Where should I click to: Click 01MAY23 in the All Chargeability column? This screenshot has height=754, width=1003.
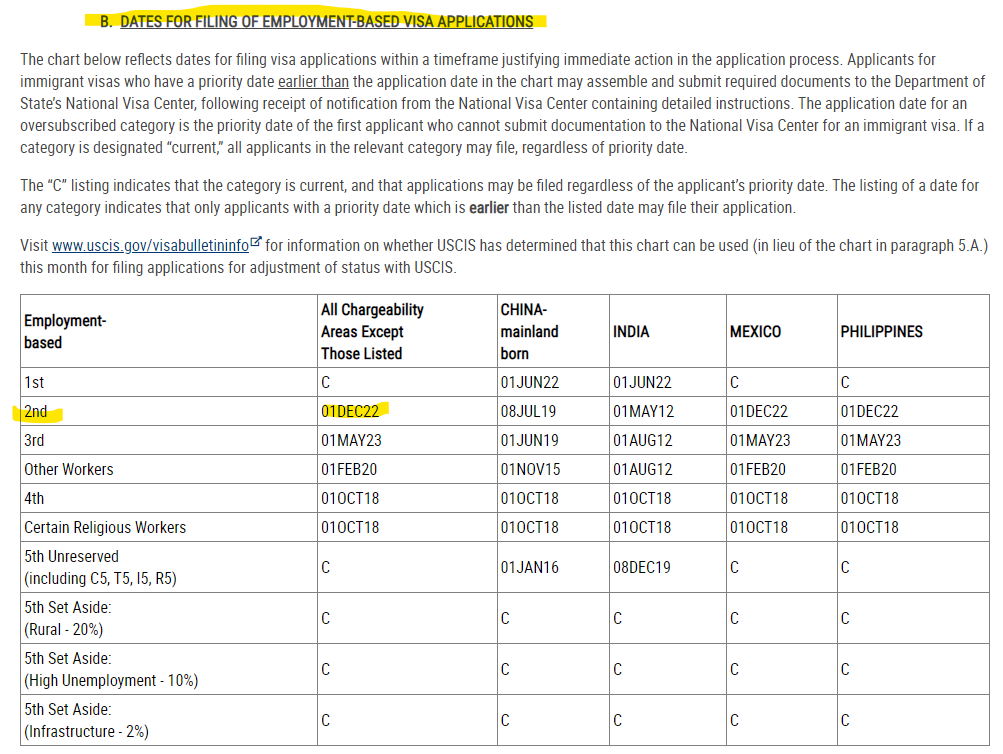(x=351, y=440)
